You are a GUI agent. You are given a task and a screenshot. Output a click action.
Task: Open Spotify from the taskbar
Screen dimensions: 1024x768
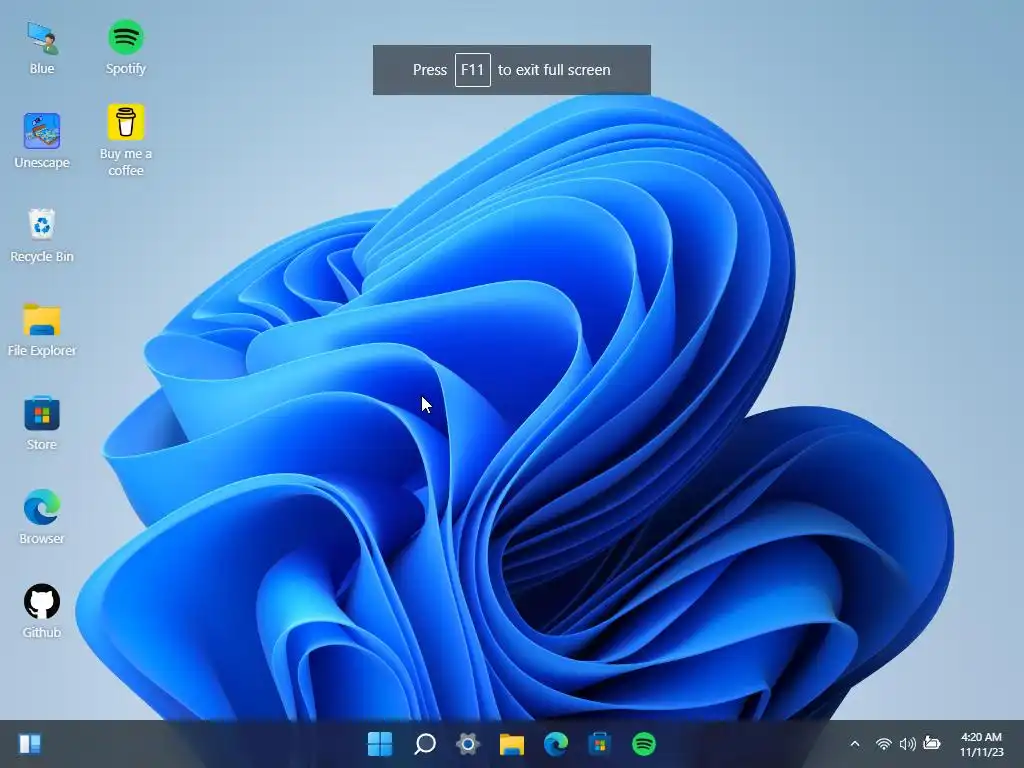[x=644, y=744]
